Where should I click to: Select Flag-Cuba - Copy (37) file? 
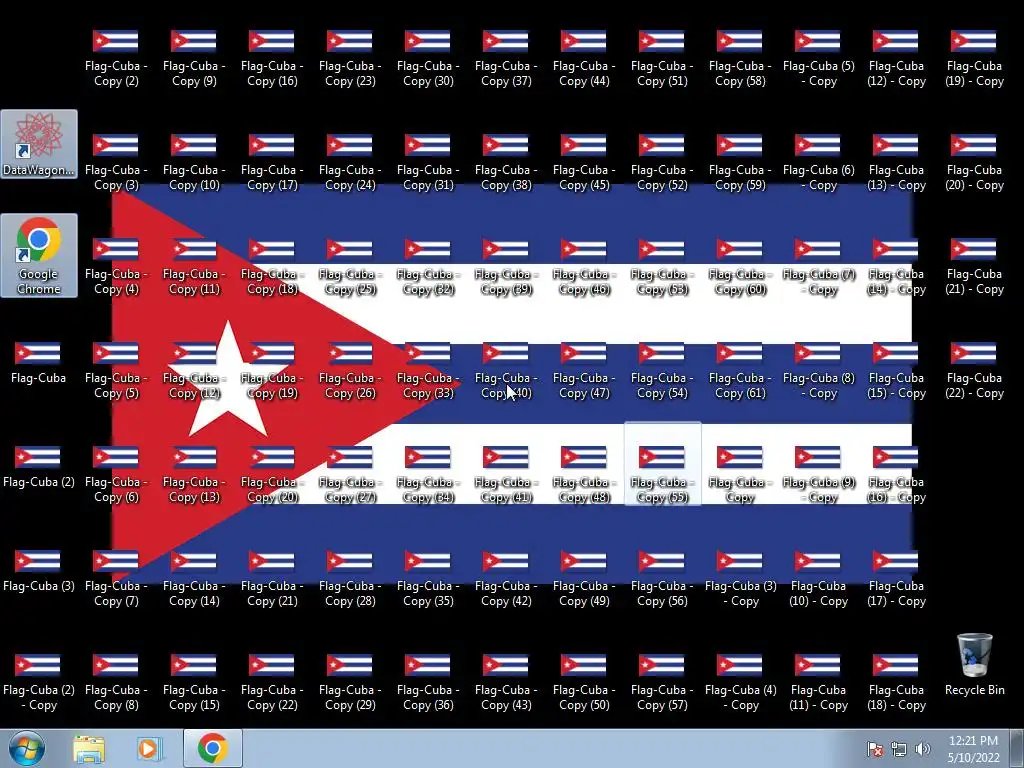point(505,59)
